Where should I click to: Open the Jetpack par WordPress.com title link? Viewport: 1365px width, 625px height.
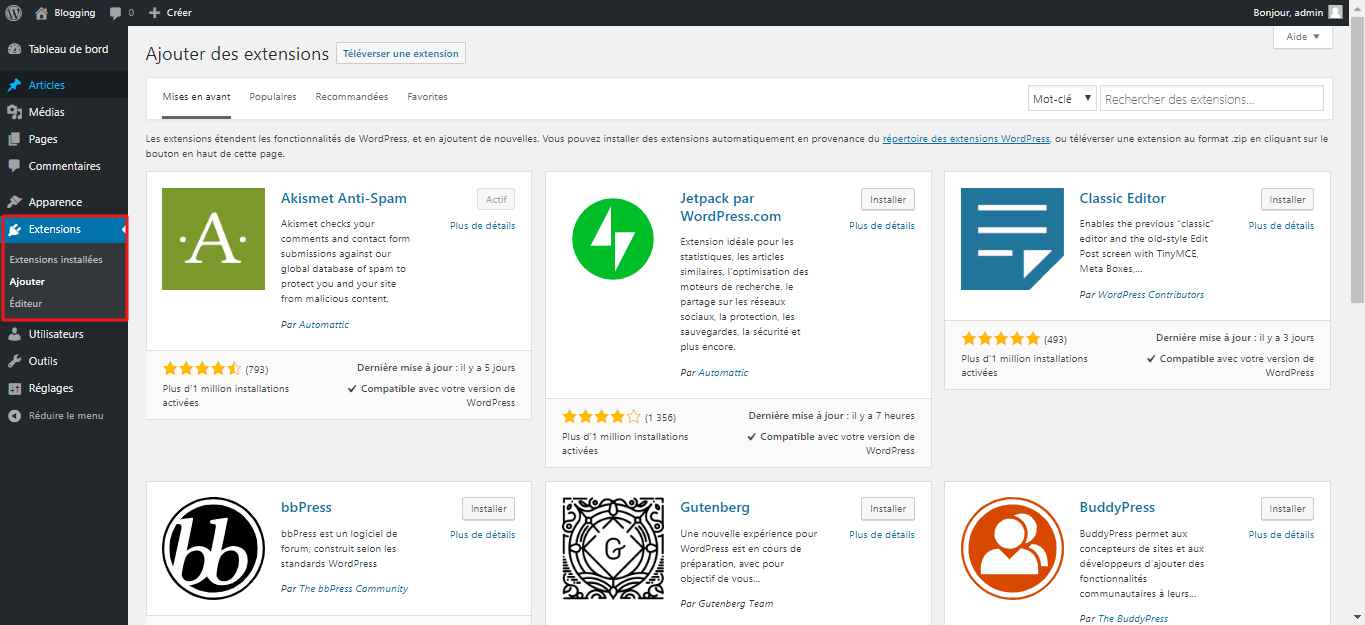[x=731, y=207]
